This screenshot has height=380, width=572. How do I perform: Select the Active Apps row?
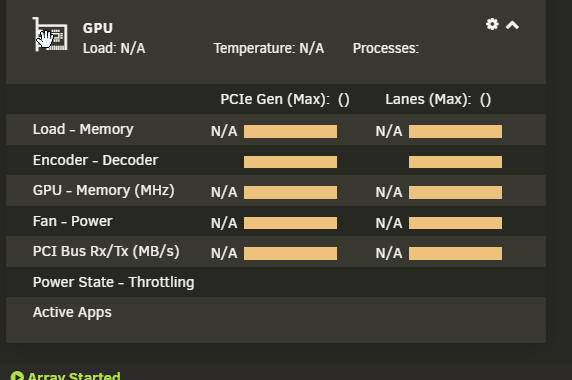pos(276,320)
